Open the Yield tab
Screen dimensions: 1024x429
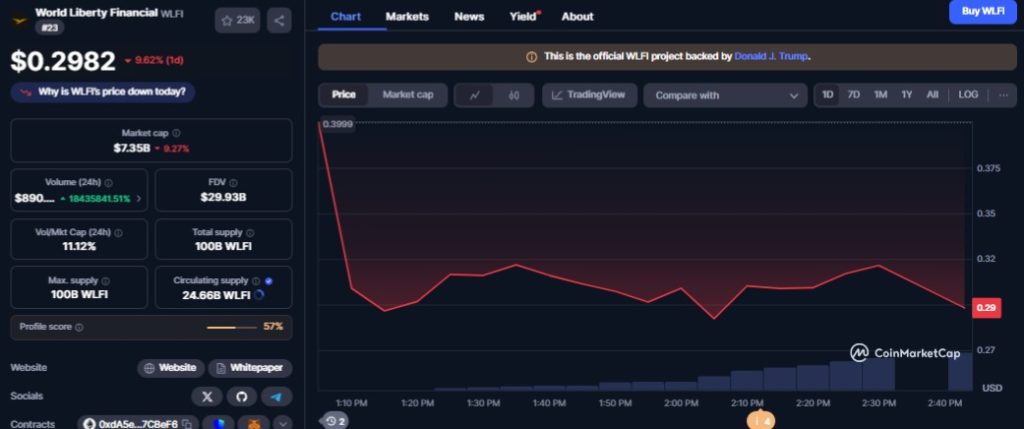(x=524, y=16)
